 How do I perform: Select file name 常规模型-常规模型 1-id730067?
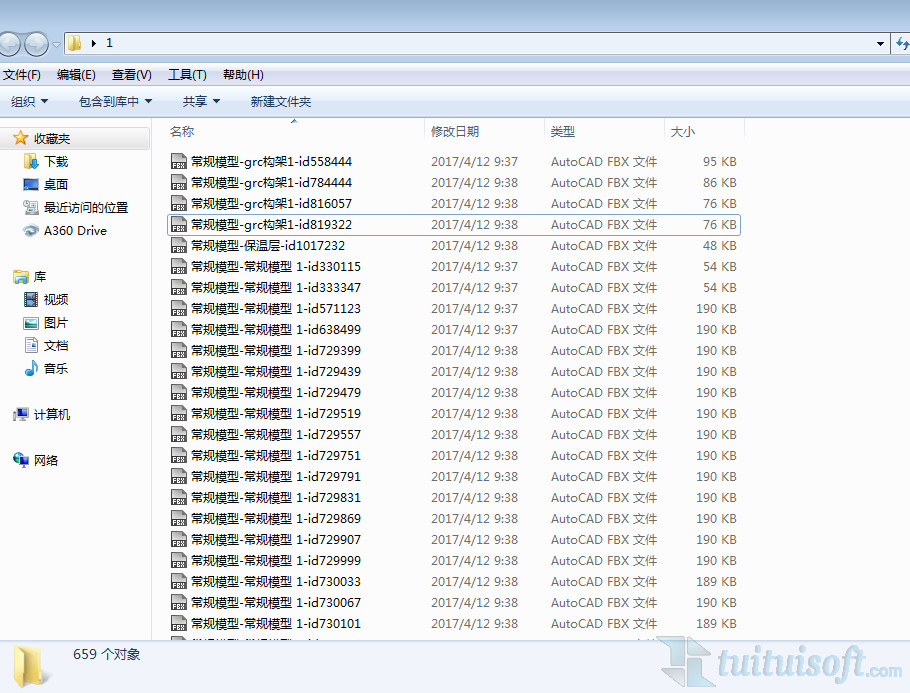[276, 602]
